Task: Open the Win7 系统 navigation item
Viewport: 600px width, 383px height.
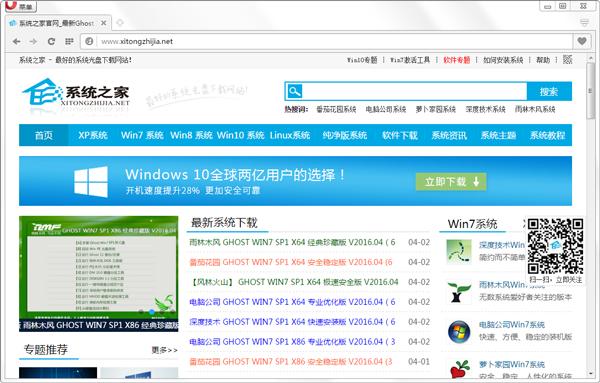Action: click(x=142, y=135)
